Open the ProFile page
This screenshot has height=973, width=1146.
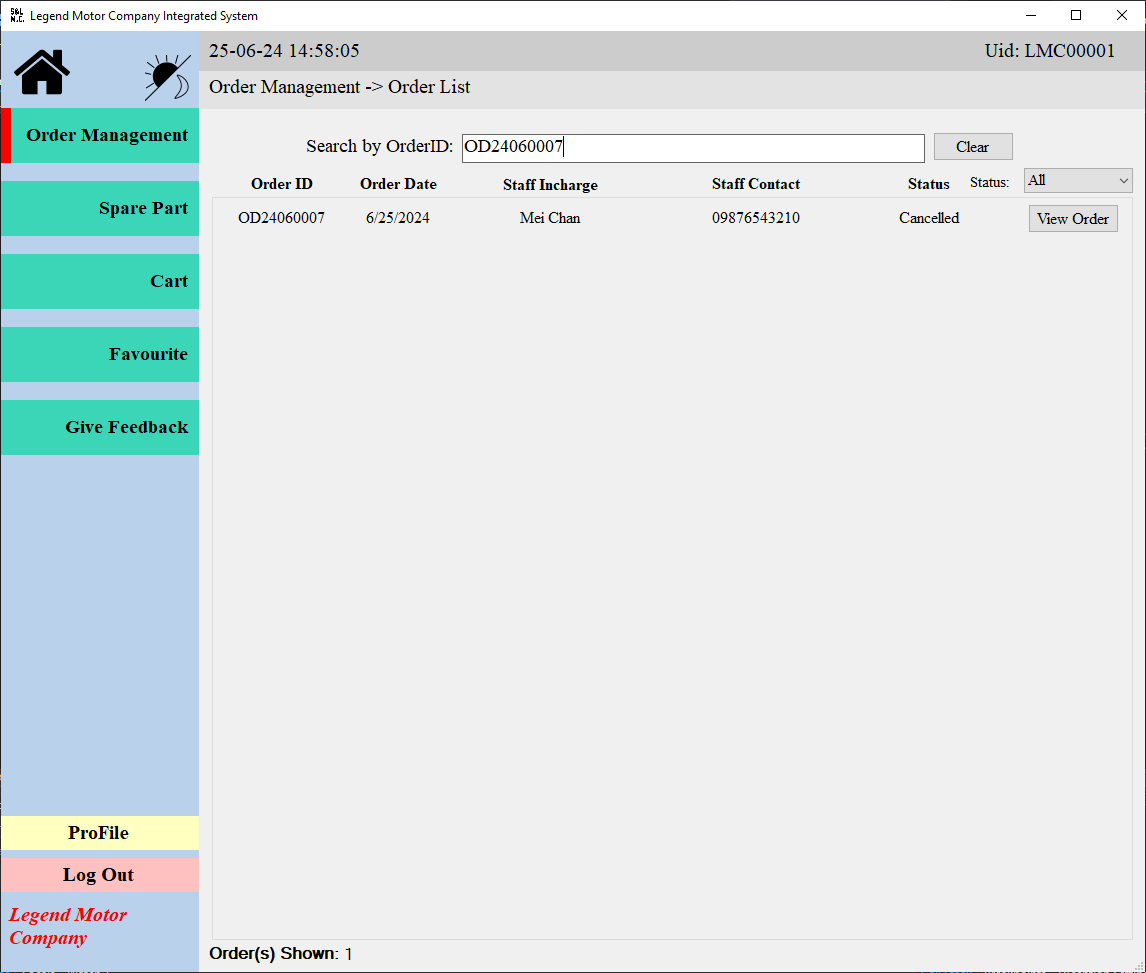point(99,833)
